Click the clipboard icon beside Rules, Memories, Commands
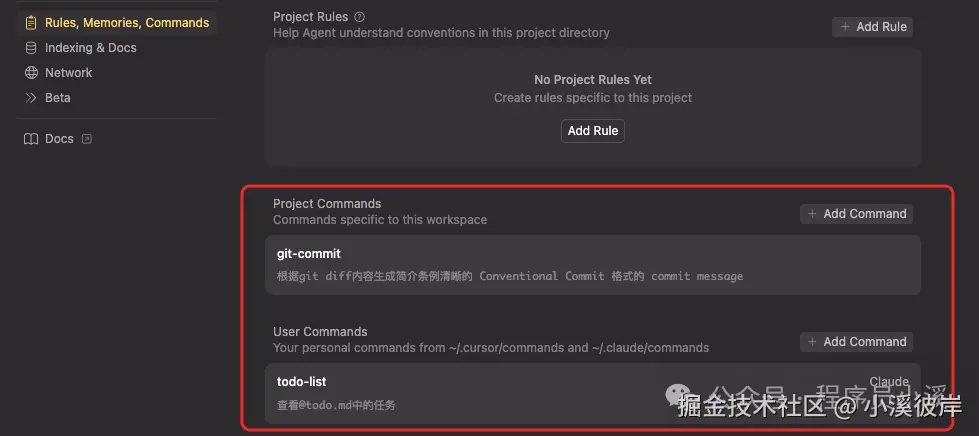Viewport: 979px width, 436px height. point(31,22)
